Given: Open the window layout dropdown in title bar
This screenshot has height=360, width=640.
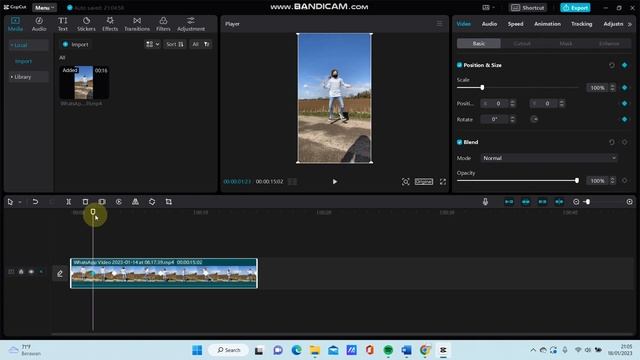Looking at the screenshot, I should tap(489, 7).
